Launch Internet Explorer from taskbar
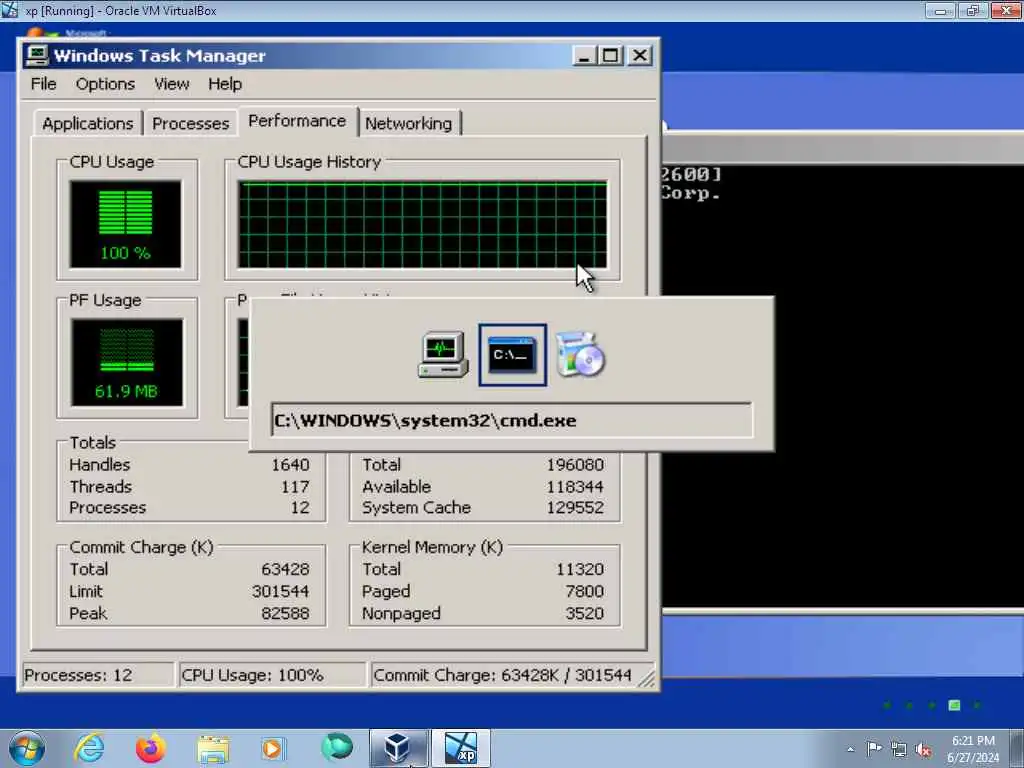This screenshot has height=768, width=1024. [x=89, y=748]
